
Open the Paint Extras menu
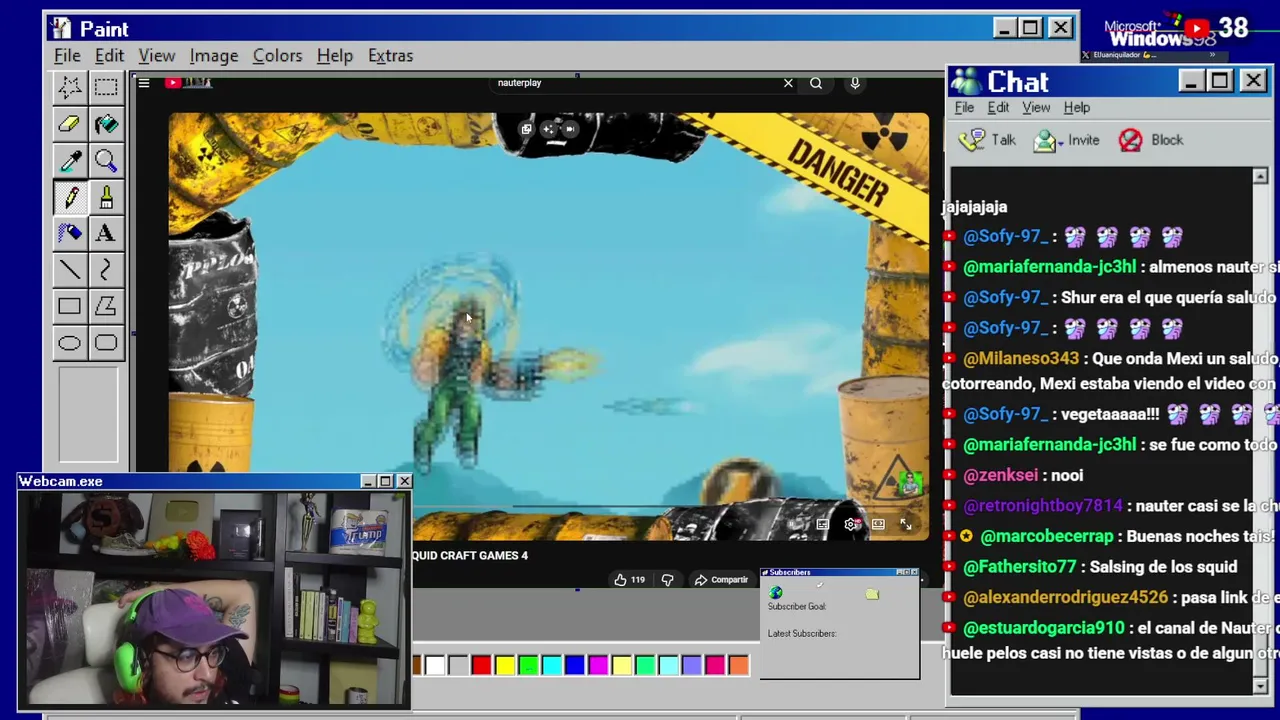click(390, 56)
